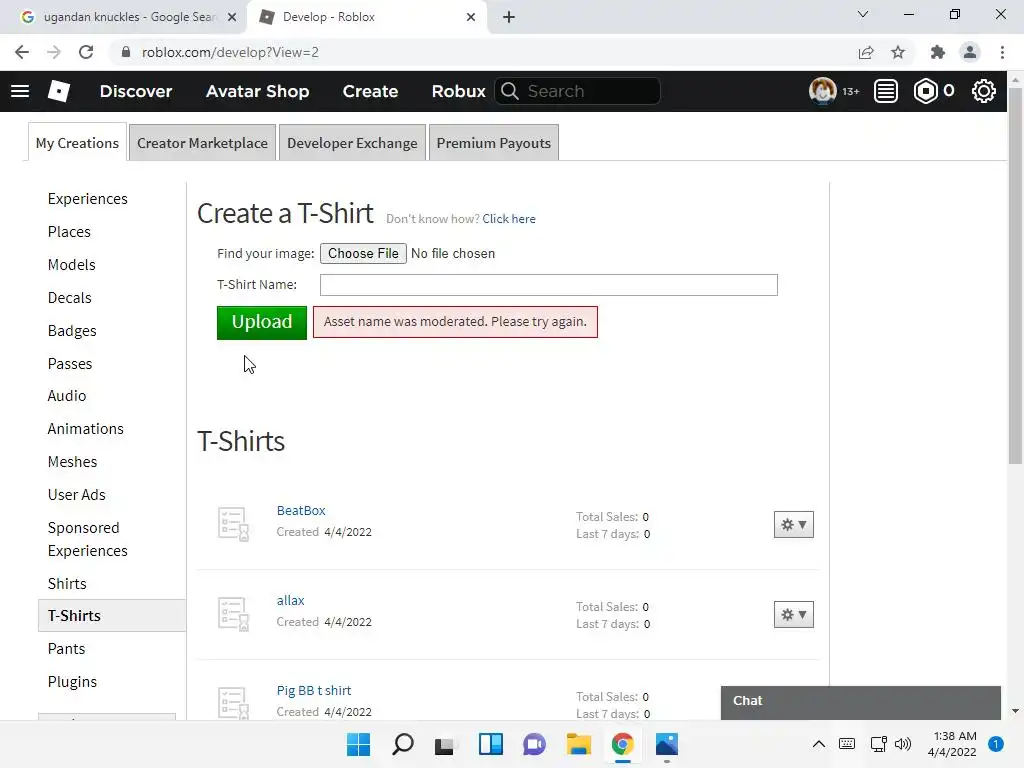Open the Photos app on taskbar
The image size is (1024, 768).
point(667,744)
